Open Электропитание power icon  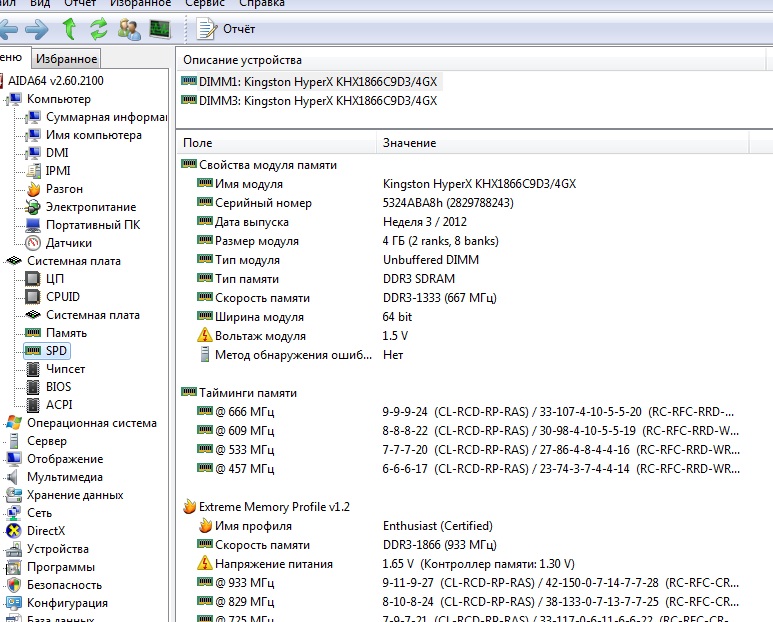click(34, 207)
